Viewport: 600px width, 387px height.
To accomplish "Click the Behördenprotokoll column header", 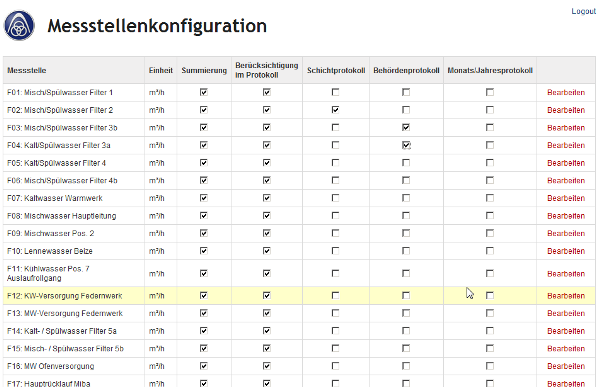I will tap(406, 70).
